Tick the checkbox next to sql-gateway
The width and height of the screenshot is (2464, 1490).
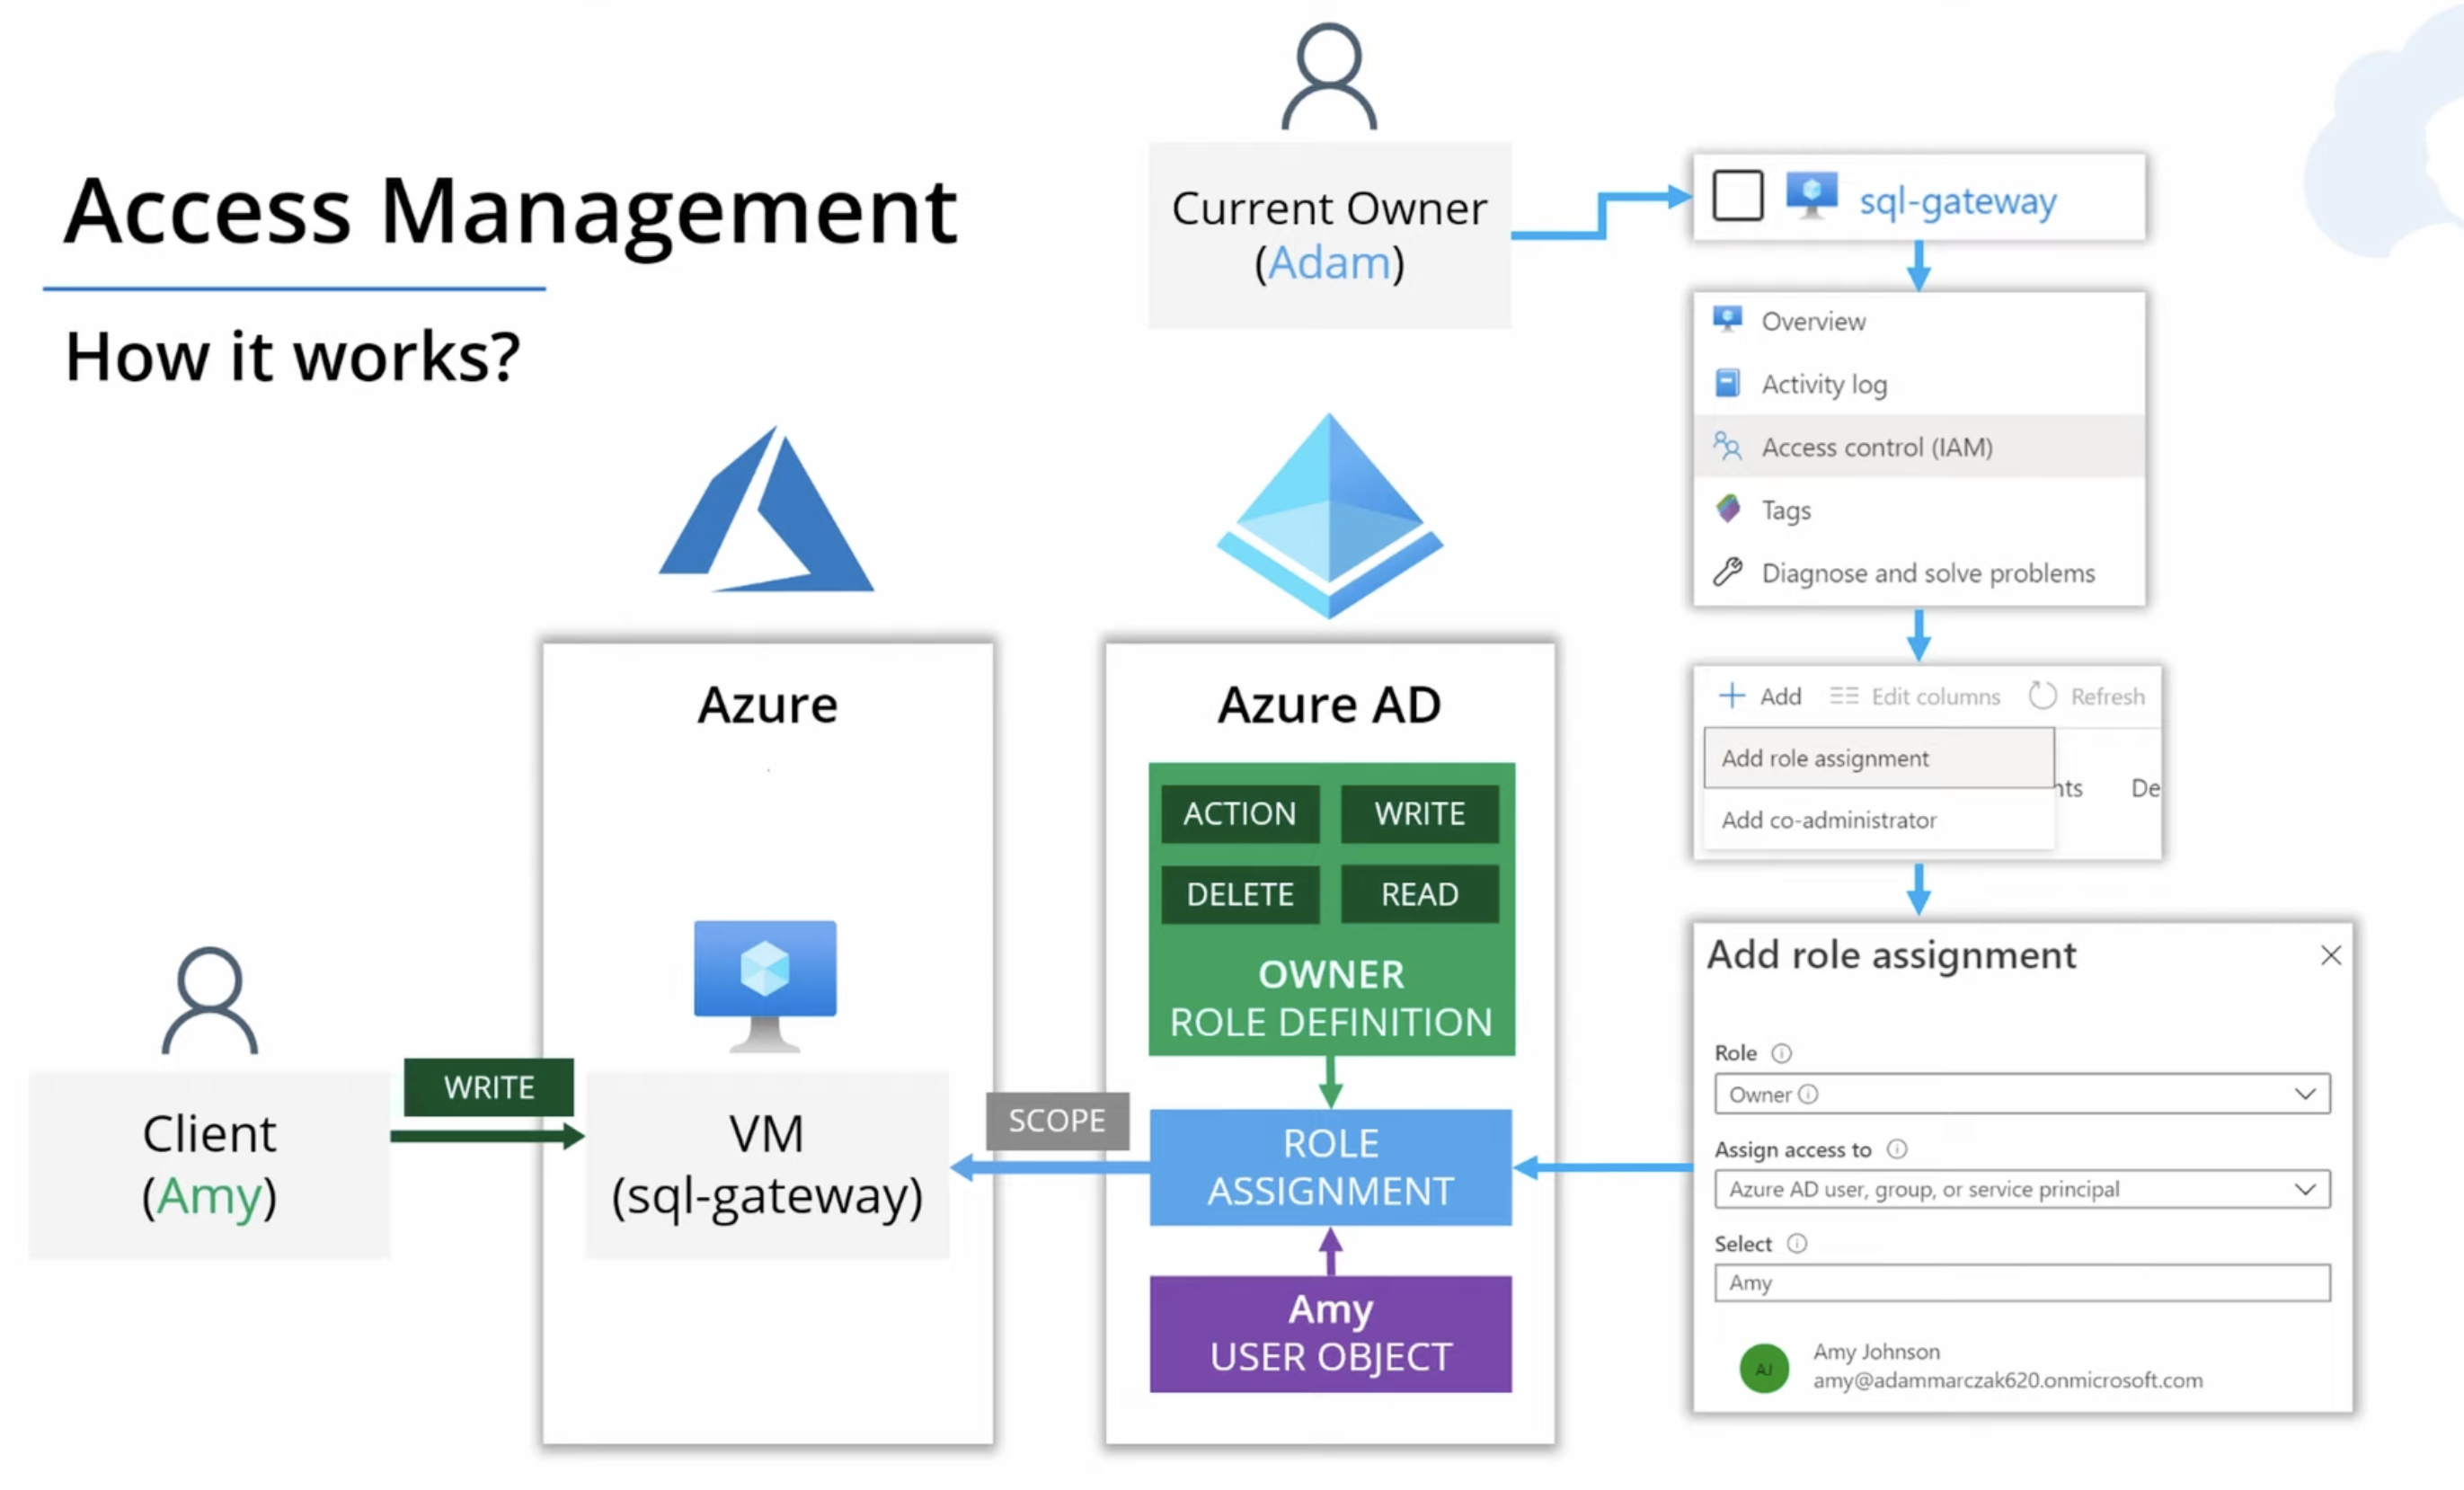coord(1737,195)
